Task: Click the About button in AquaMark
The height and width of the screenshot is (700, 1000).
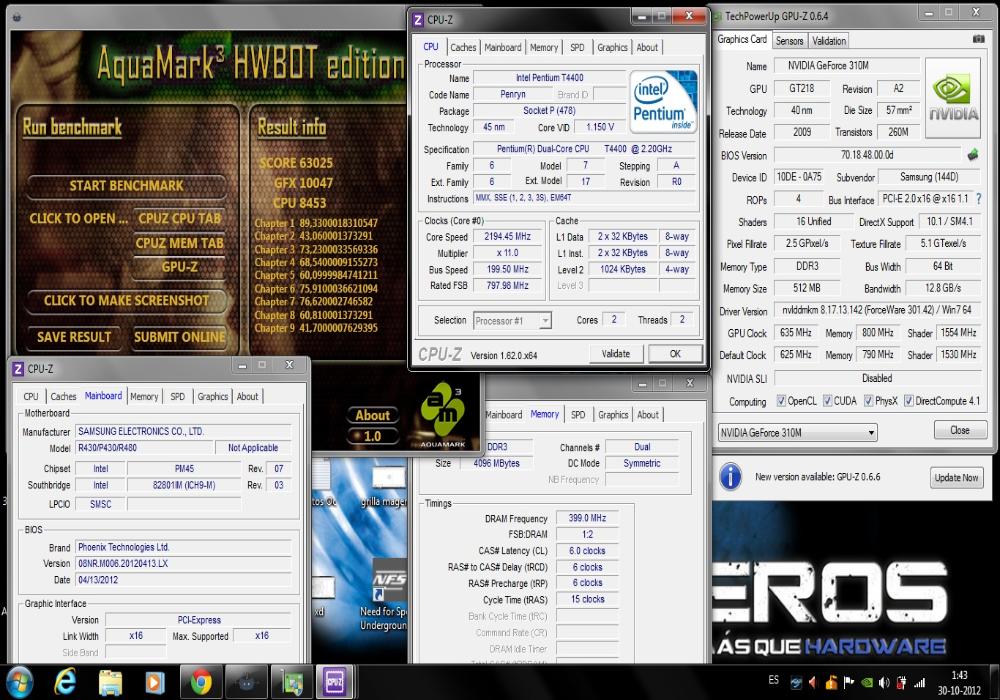Action: [x=372, y=415]
